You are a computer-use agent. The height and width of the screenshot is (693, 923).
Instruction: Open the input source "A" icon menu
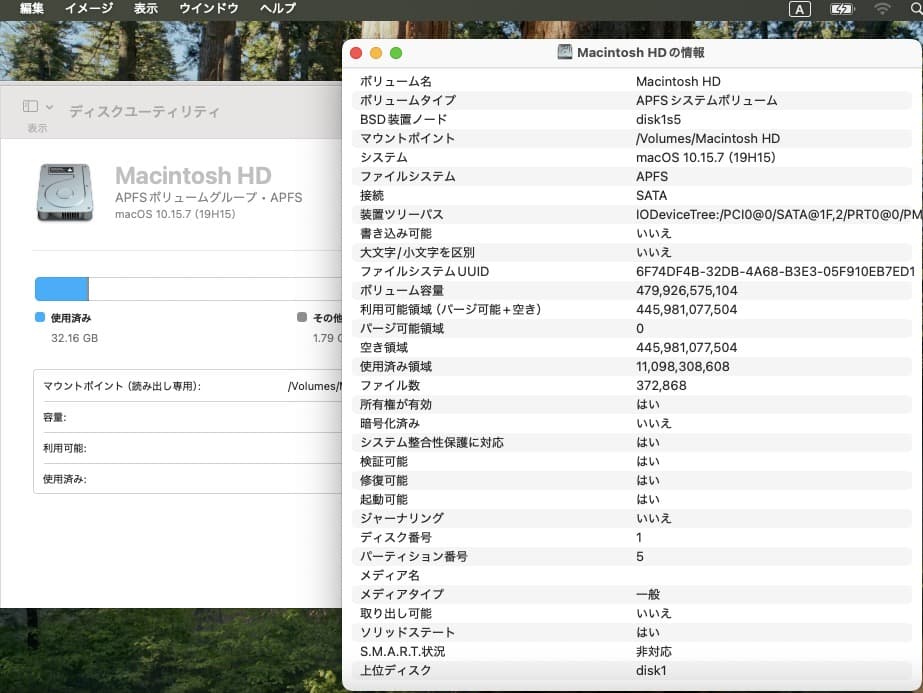(x=800, y=8)
